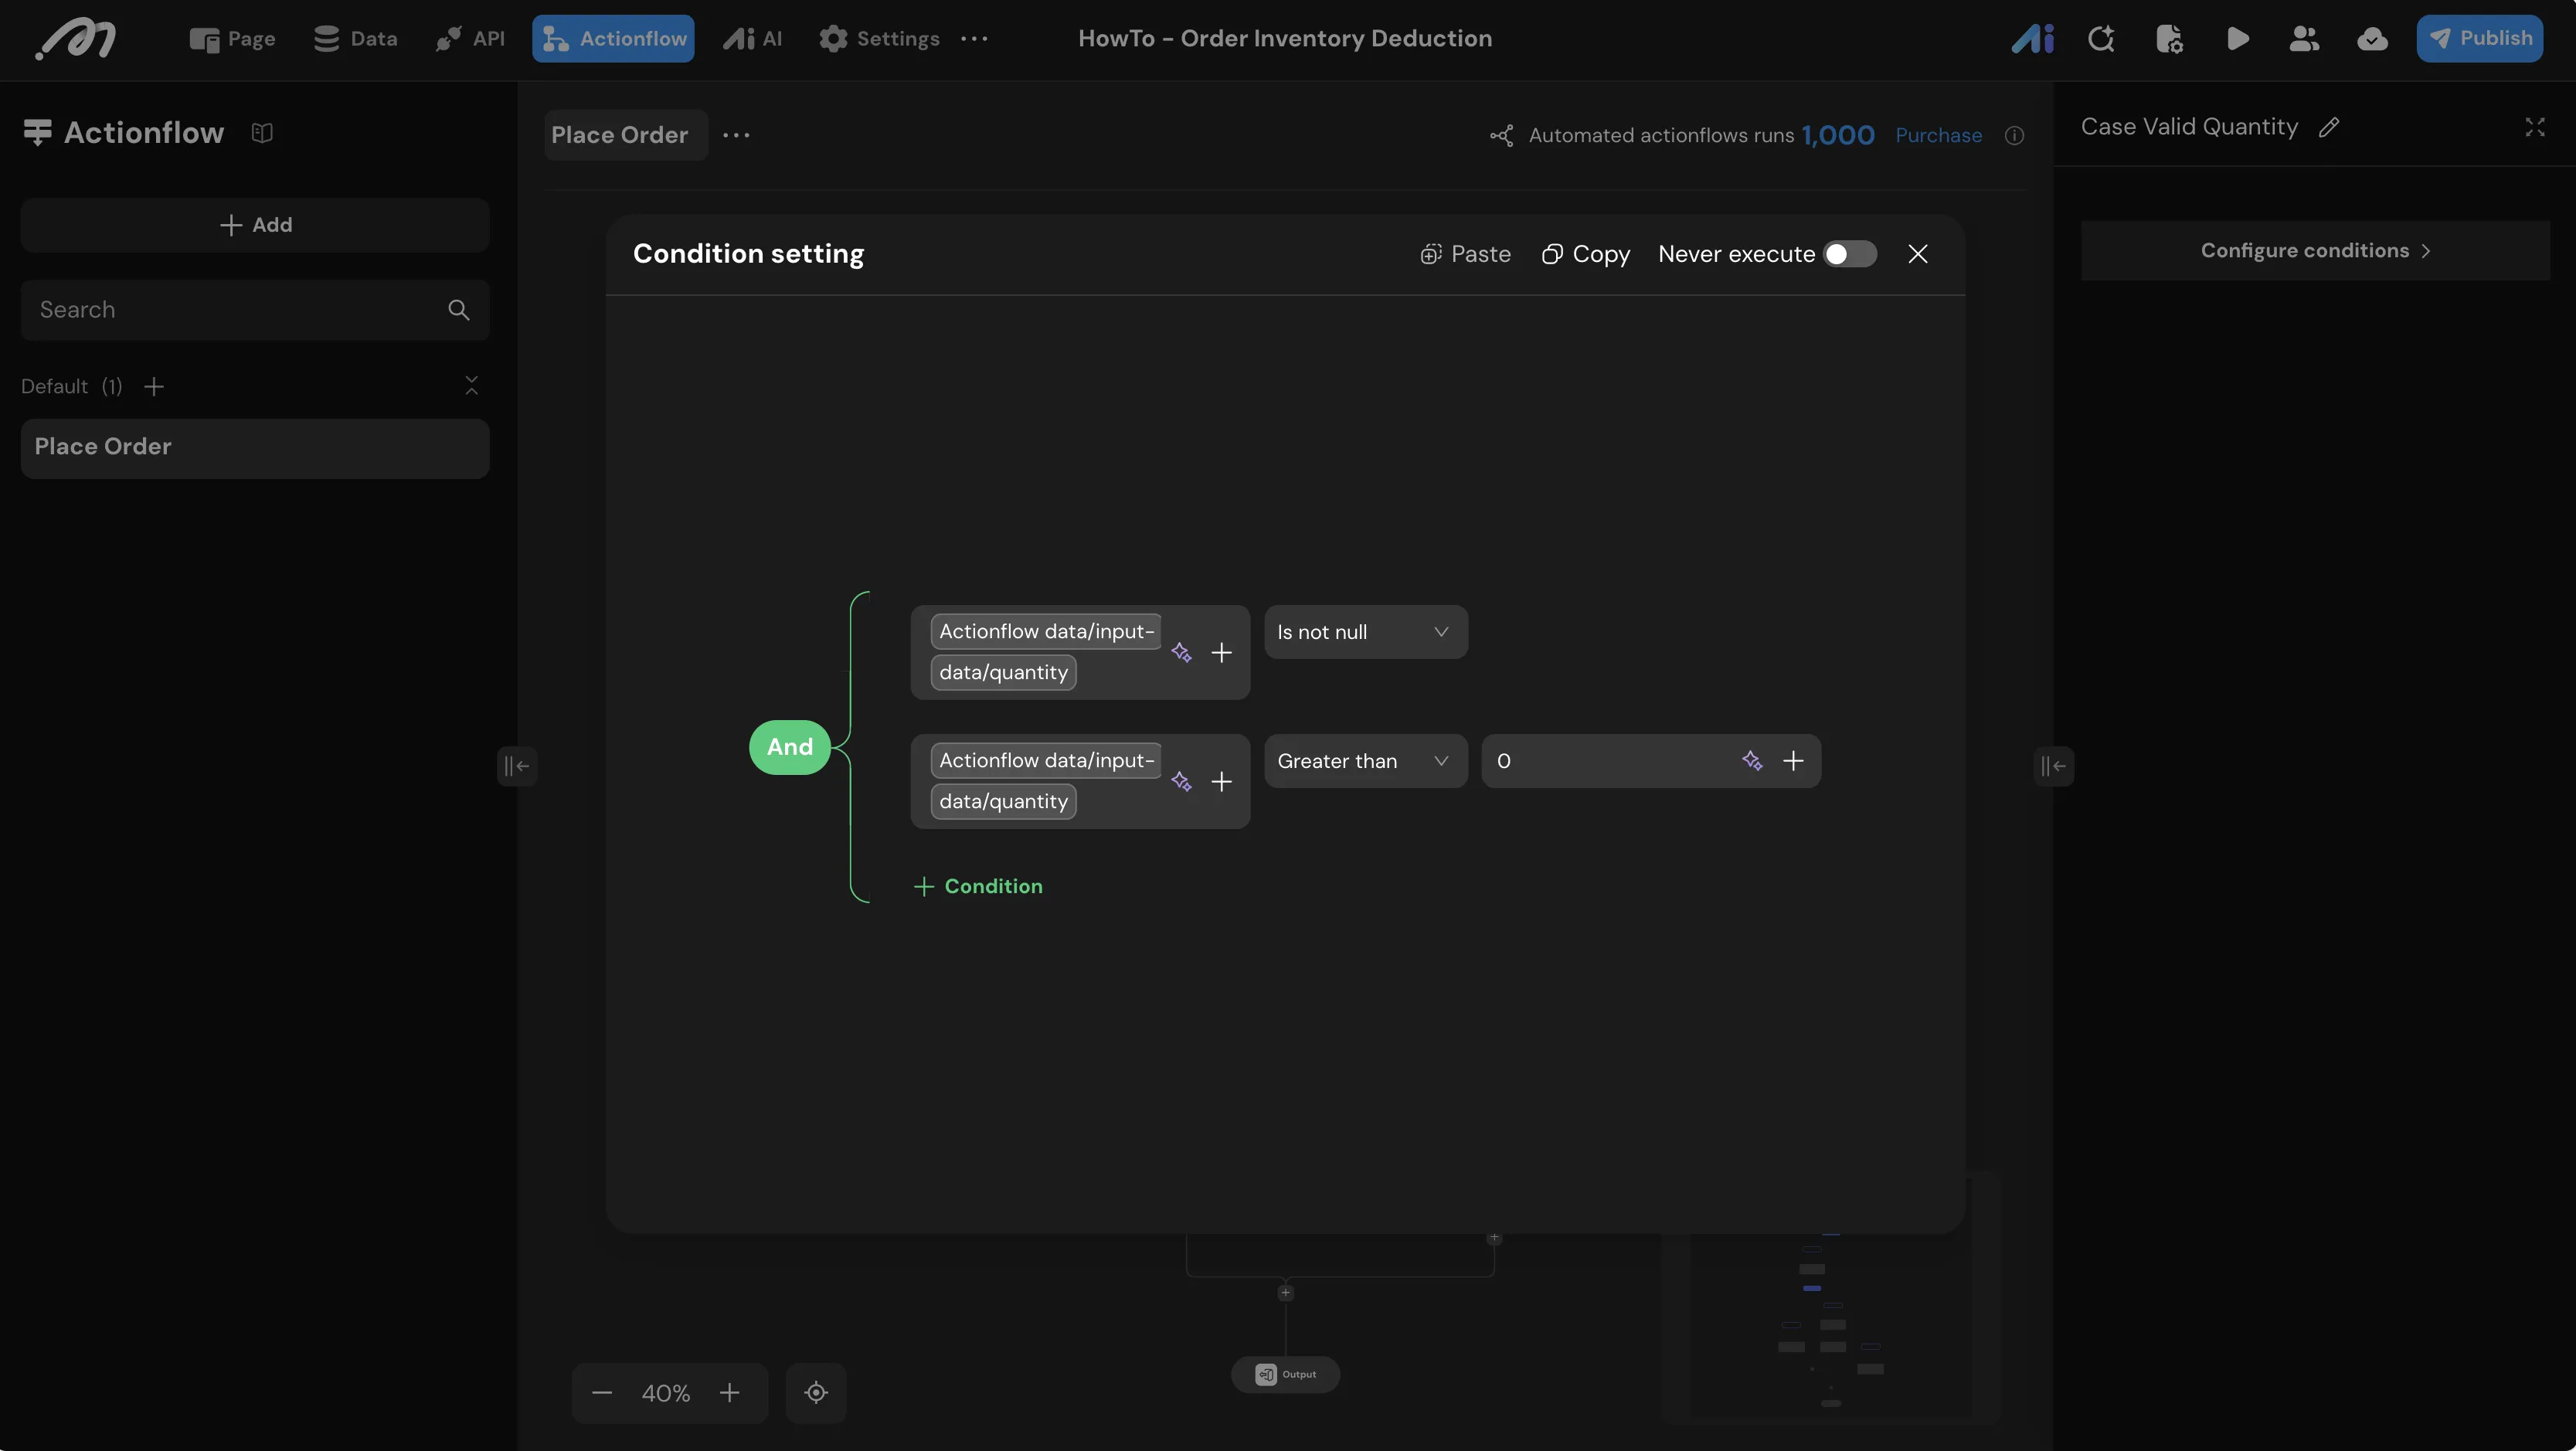The width and height of the screenshot is (2576, 1451).
Task: Click the actionflow Search field
Action: (255, 310)
